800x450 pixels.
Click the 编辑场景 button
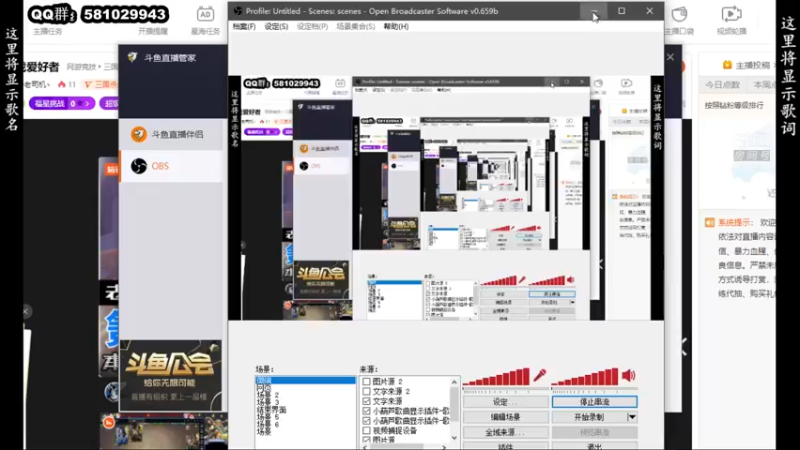click(x=505, y=417)
